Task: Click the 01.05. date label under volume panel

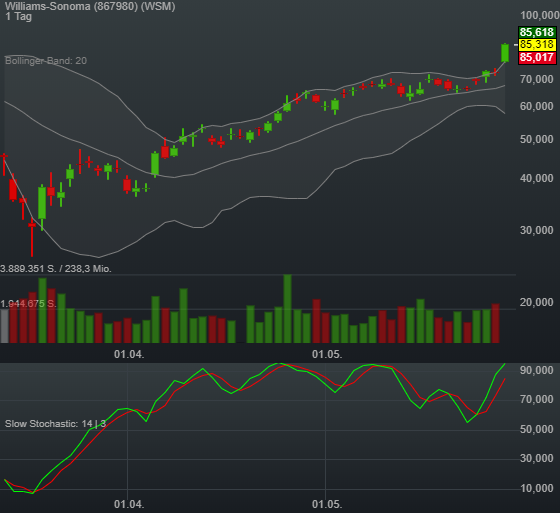Action: pyautogui.click(x=327, y=354)
